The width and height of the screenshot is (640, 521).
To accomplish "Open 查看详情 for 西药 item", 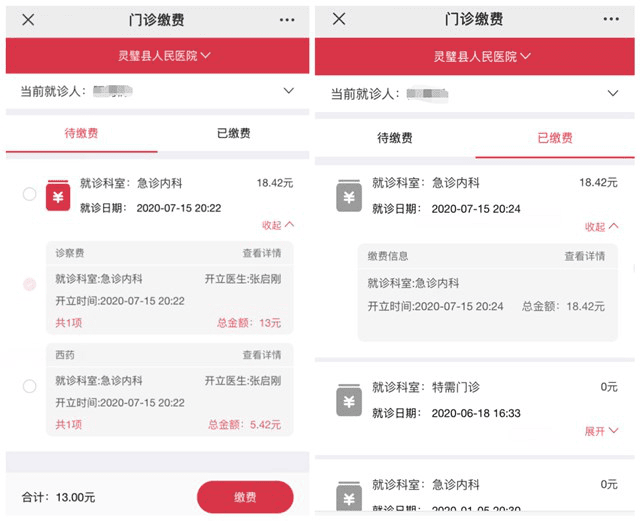I will [262, 355].
